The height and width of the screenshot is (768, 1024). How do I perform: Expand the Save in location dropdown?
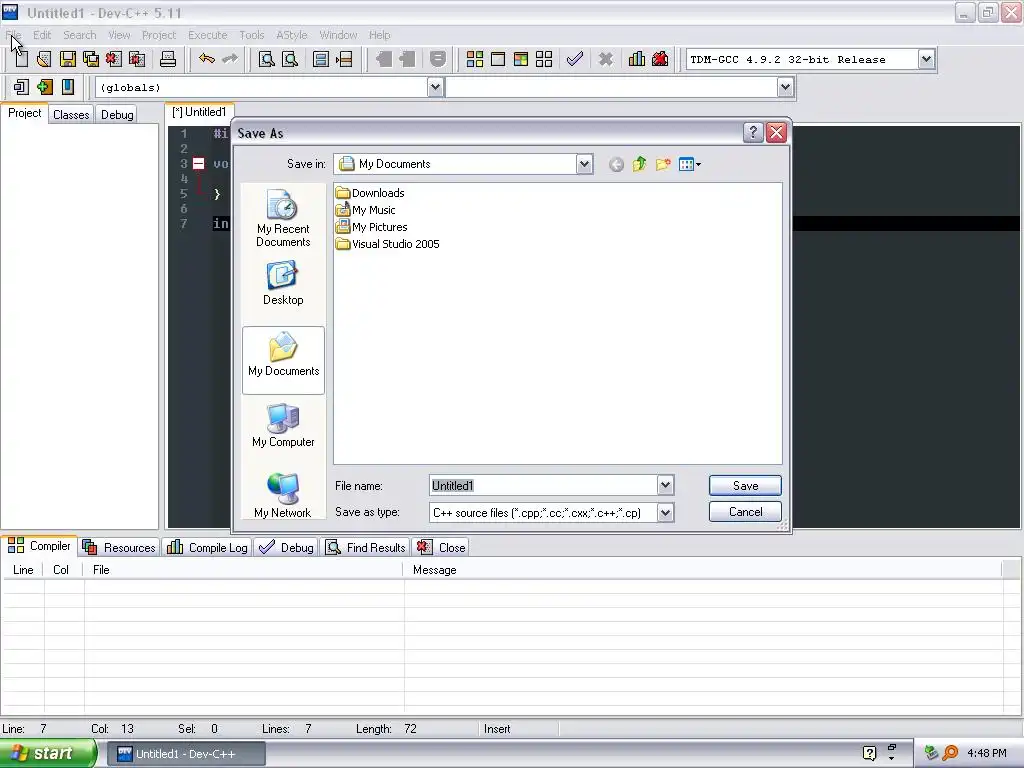point(584,165)
